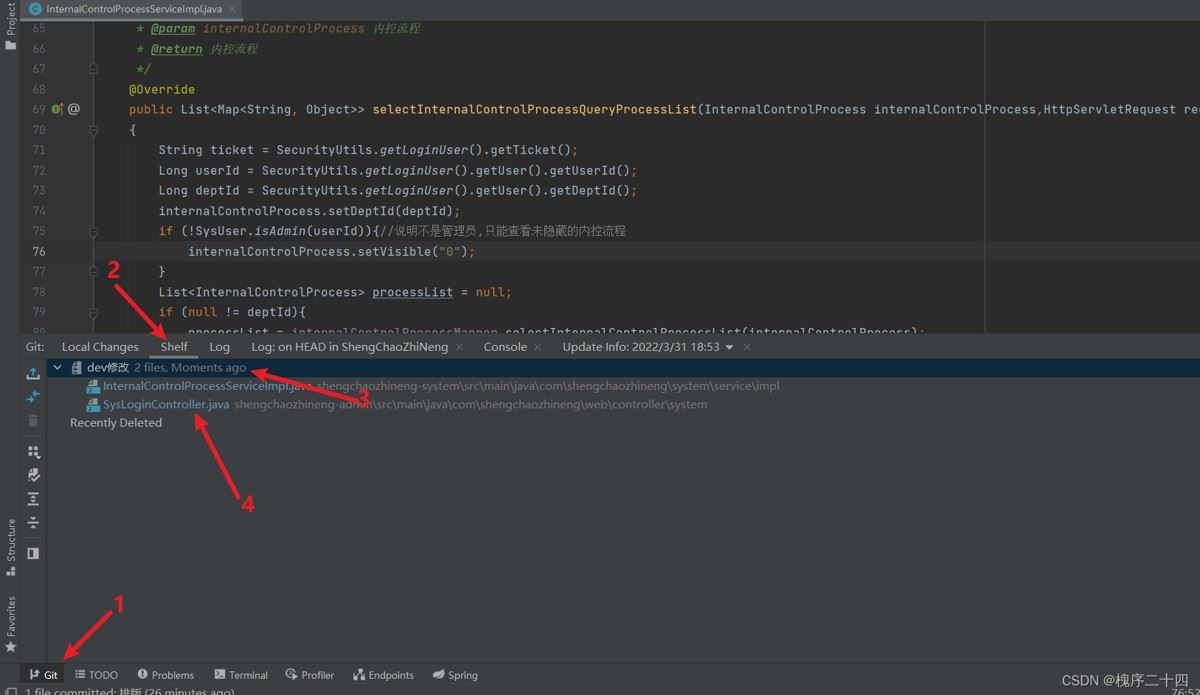1200x695 pixels.
Task: Open the Structure tool window sidebar
Action: pos(11,547)
